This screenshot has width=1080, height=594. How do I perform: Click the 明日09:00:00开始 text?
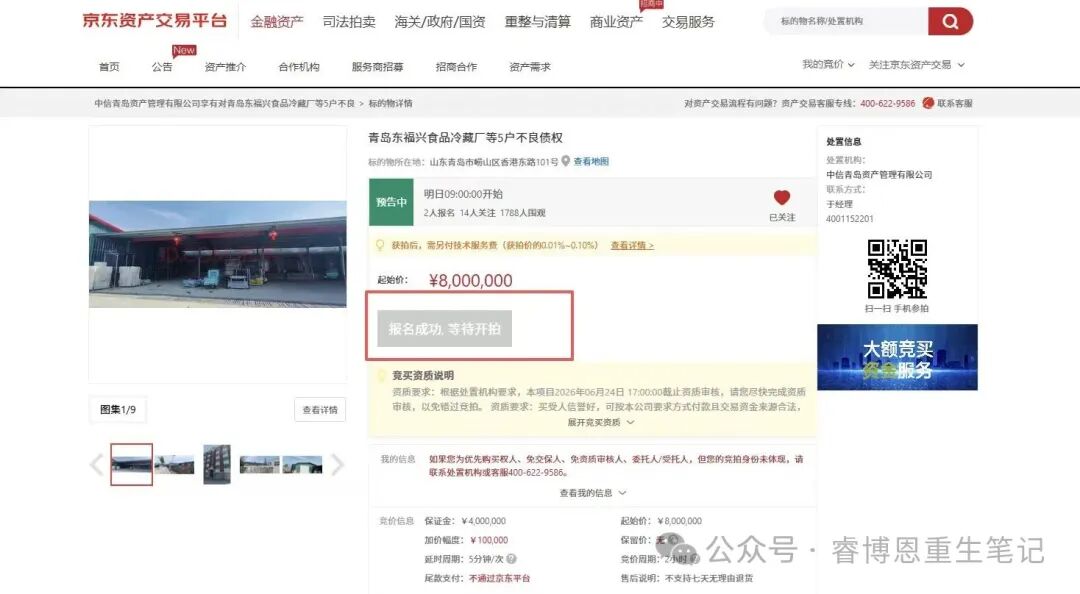click(463, 194)
